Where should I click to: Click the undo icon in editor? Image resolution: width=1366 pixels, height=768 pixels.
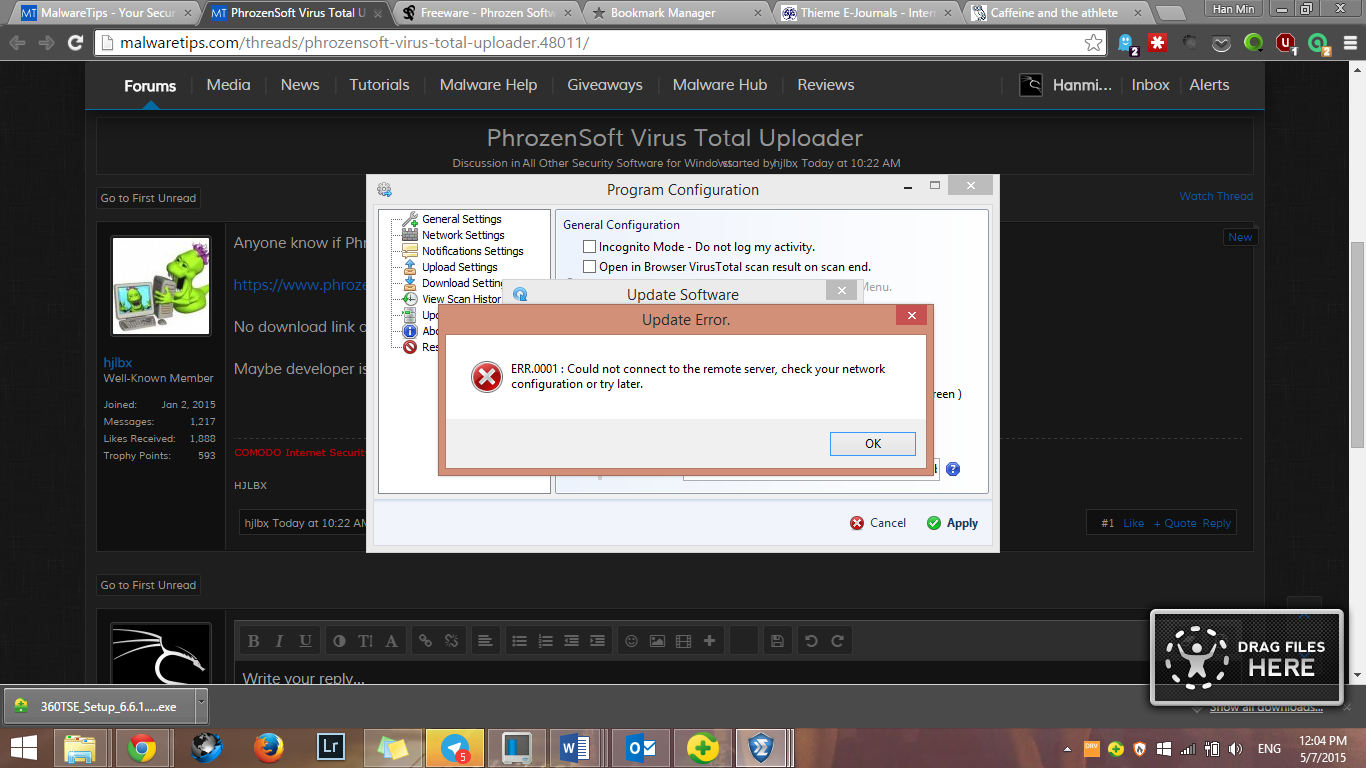(x=811, y=641)
